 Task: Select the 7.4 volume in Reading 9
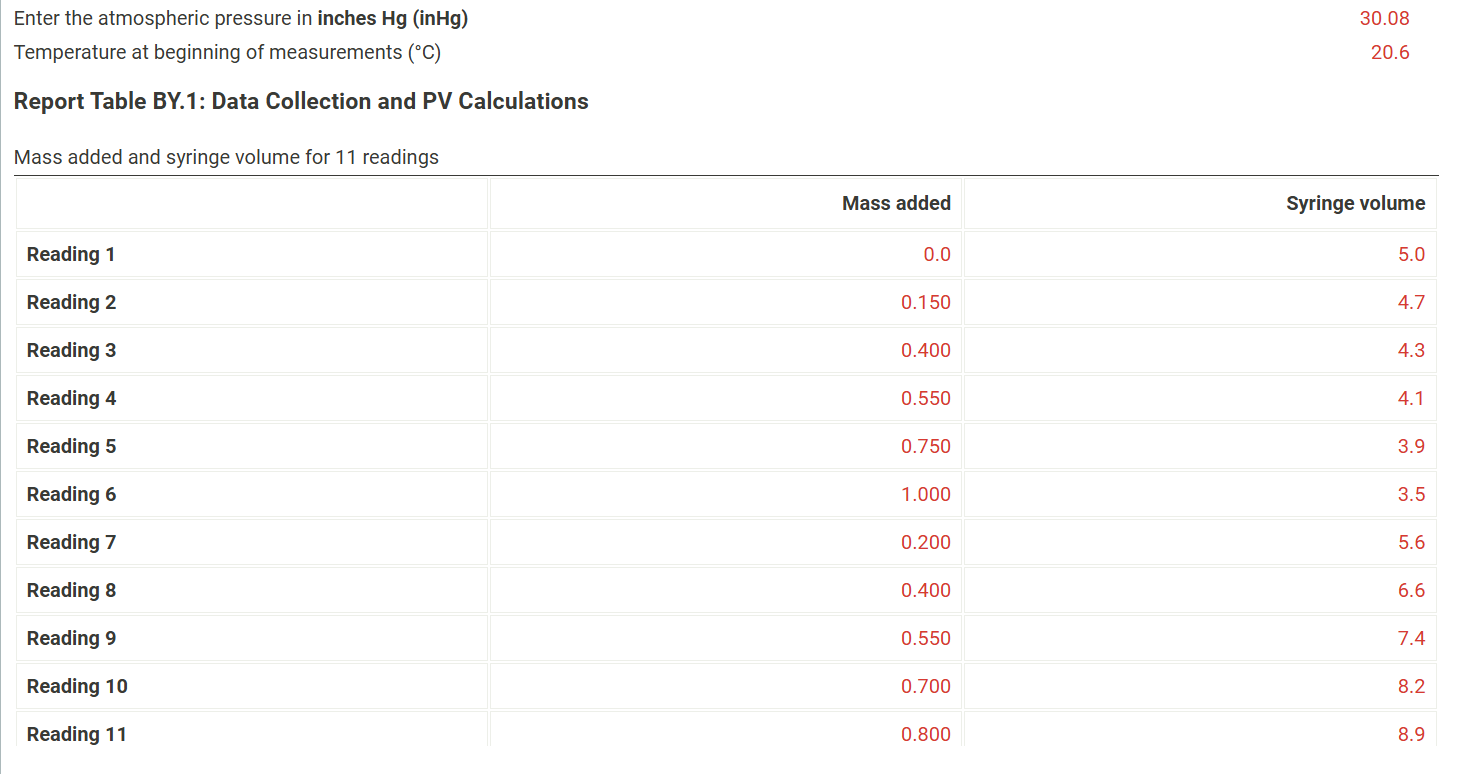tap(1413, 638)
